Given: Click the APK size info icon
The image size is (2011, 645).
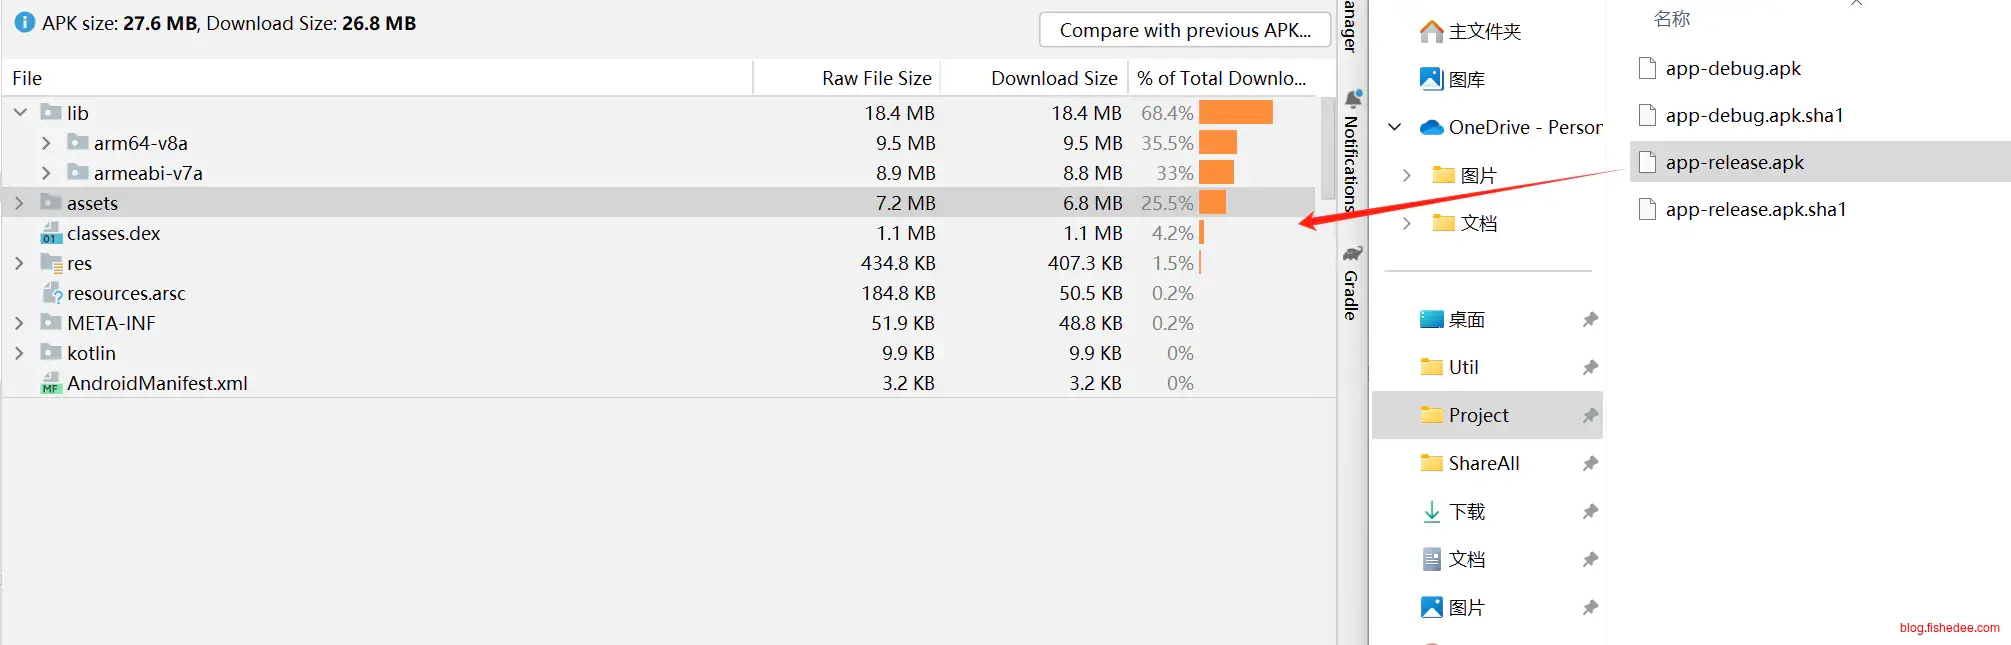Looking at the screenshot, I should click(25, 23).
